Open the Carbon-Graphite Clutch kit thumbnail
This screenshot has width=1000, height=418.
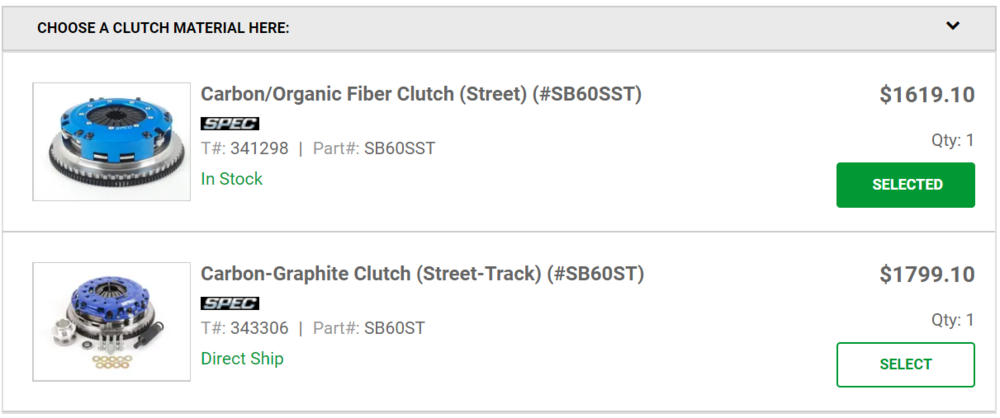coord(112,322)
